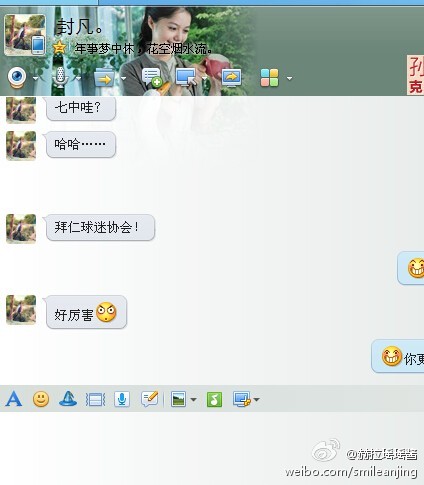
Task: Expand the video call options arrow
Action: click(x=36, y=79)
